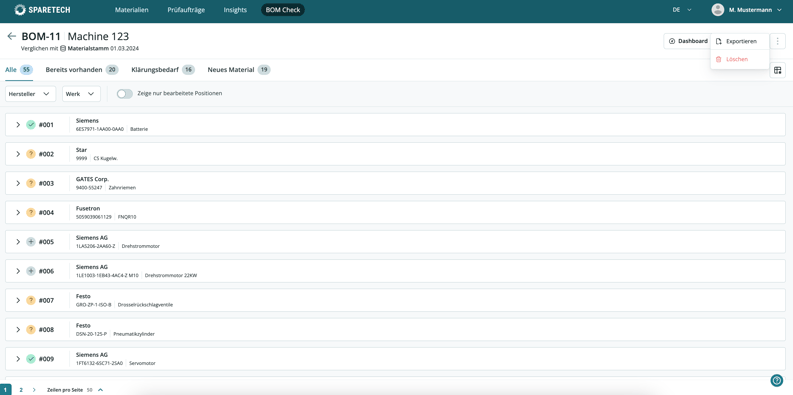Choose Löschen from the menu

coord(740,59)
